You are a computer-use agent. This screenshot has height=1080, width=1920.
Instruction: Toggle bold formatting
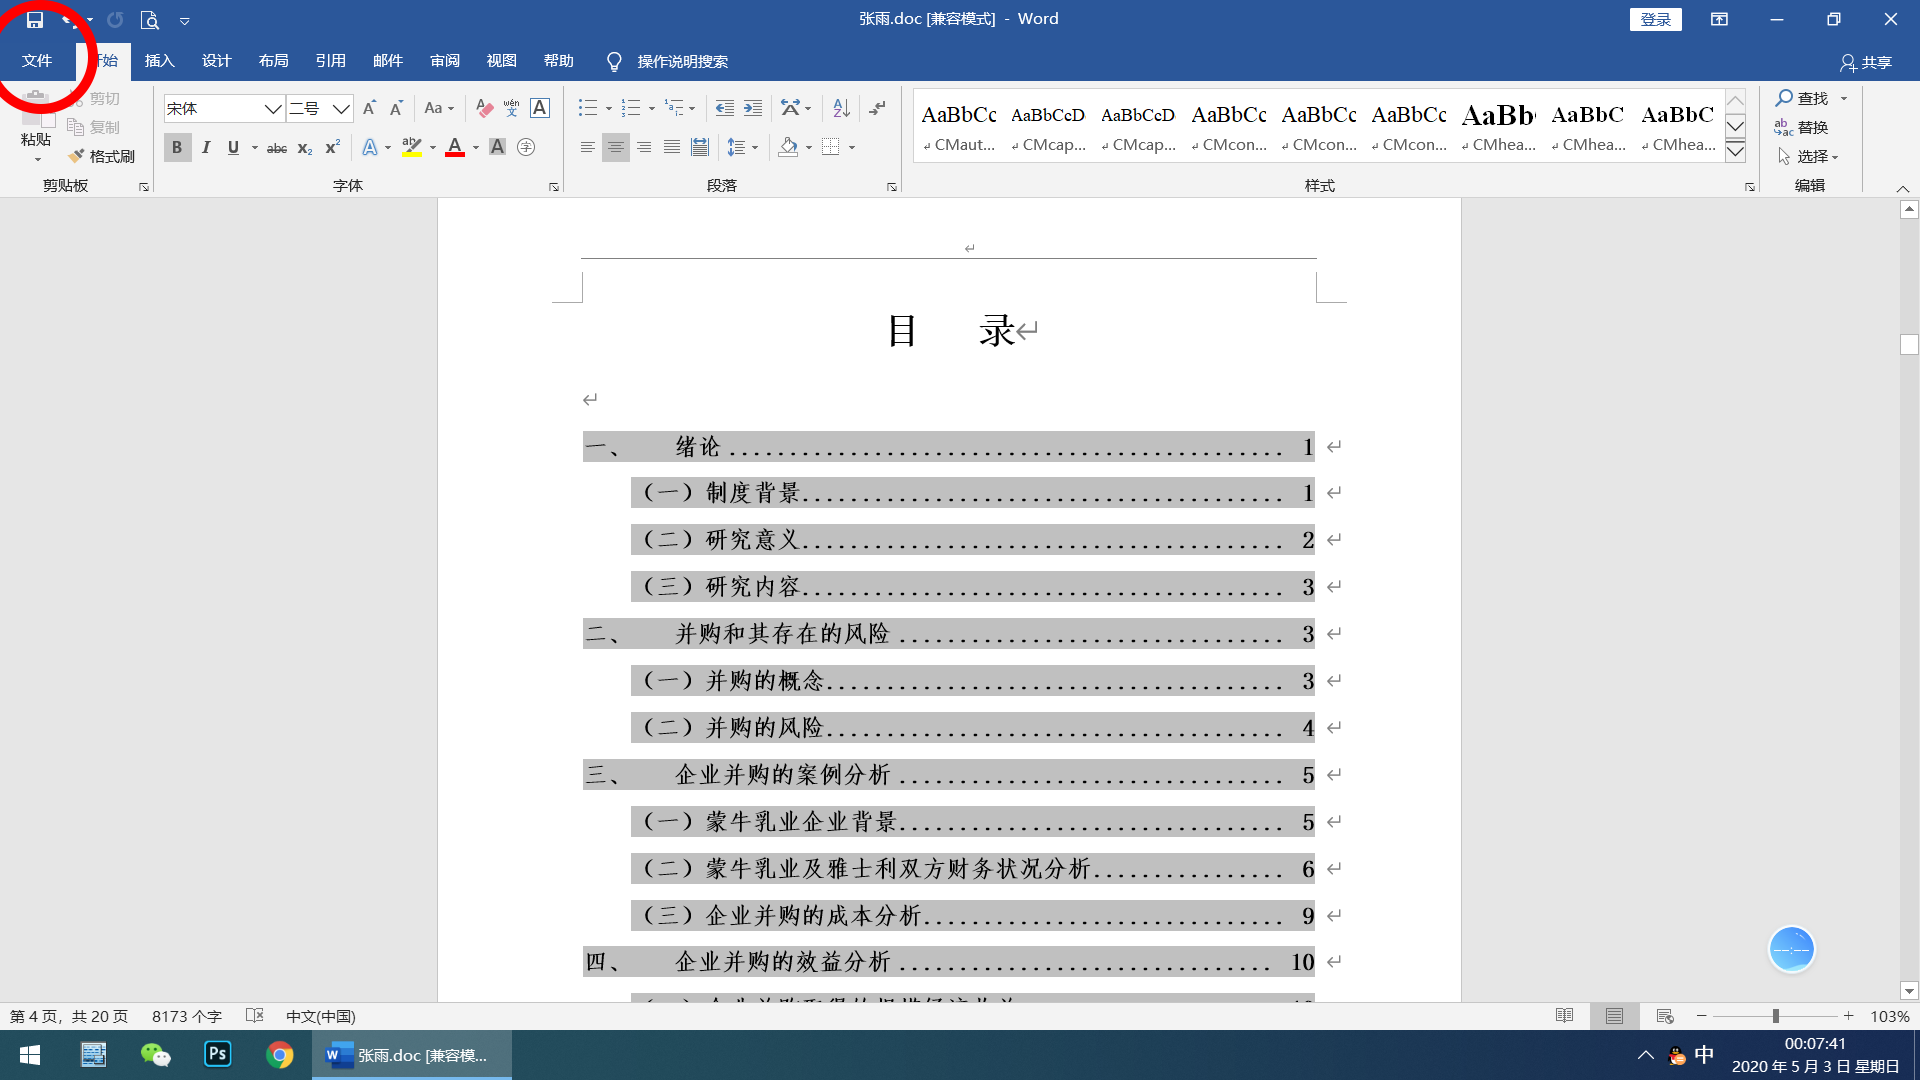tap(177, 147)
